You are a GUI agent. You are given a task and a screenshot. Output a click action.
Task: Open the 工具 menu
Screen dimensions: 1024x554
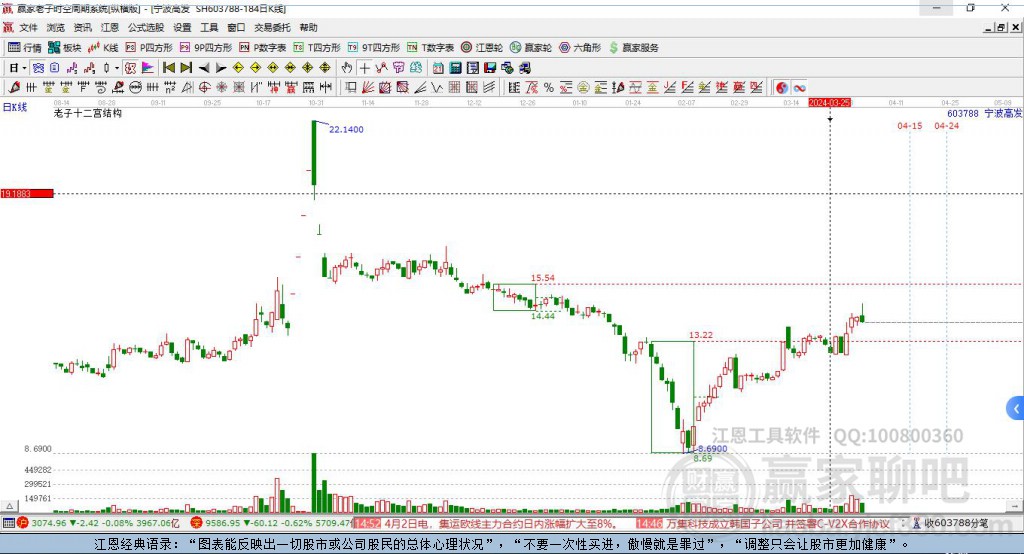click(209, 27)
